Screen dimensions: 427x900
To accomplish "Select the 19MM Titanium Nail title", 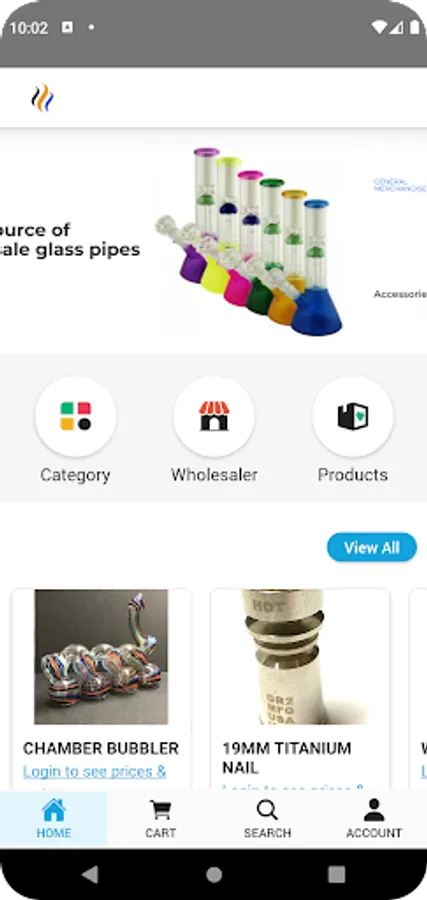I will (286, 757).
